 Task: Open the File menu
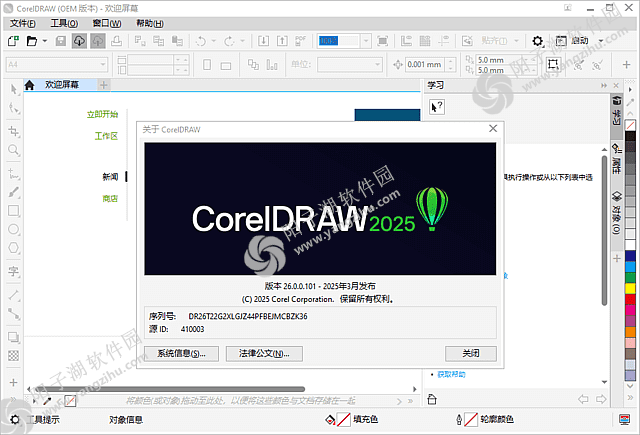(x=23, y=23)
